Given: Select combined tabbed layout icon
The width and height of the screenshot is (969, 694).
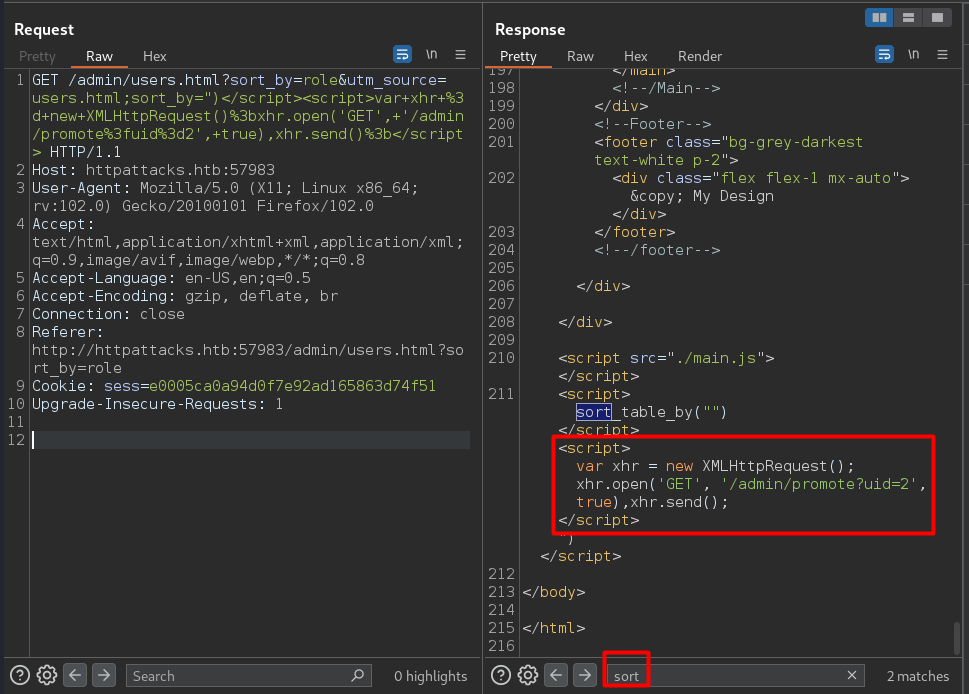Looking at the screenshot, I should click(937, 17).
